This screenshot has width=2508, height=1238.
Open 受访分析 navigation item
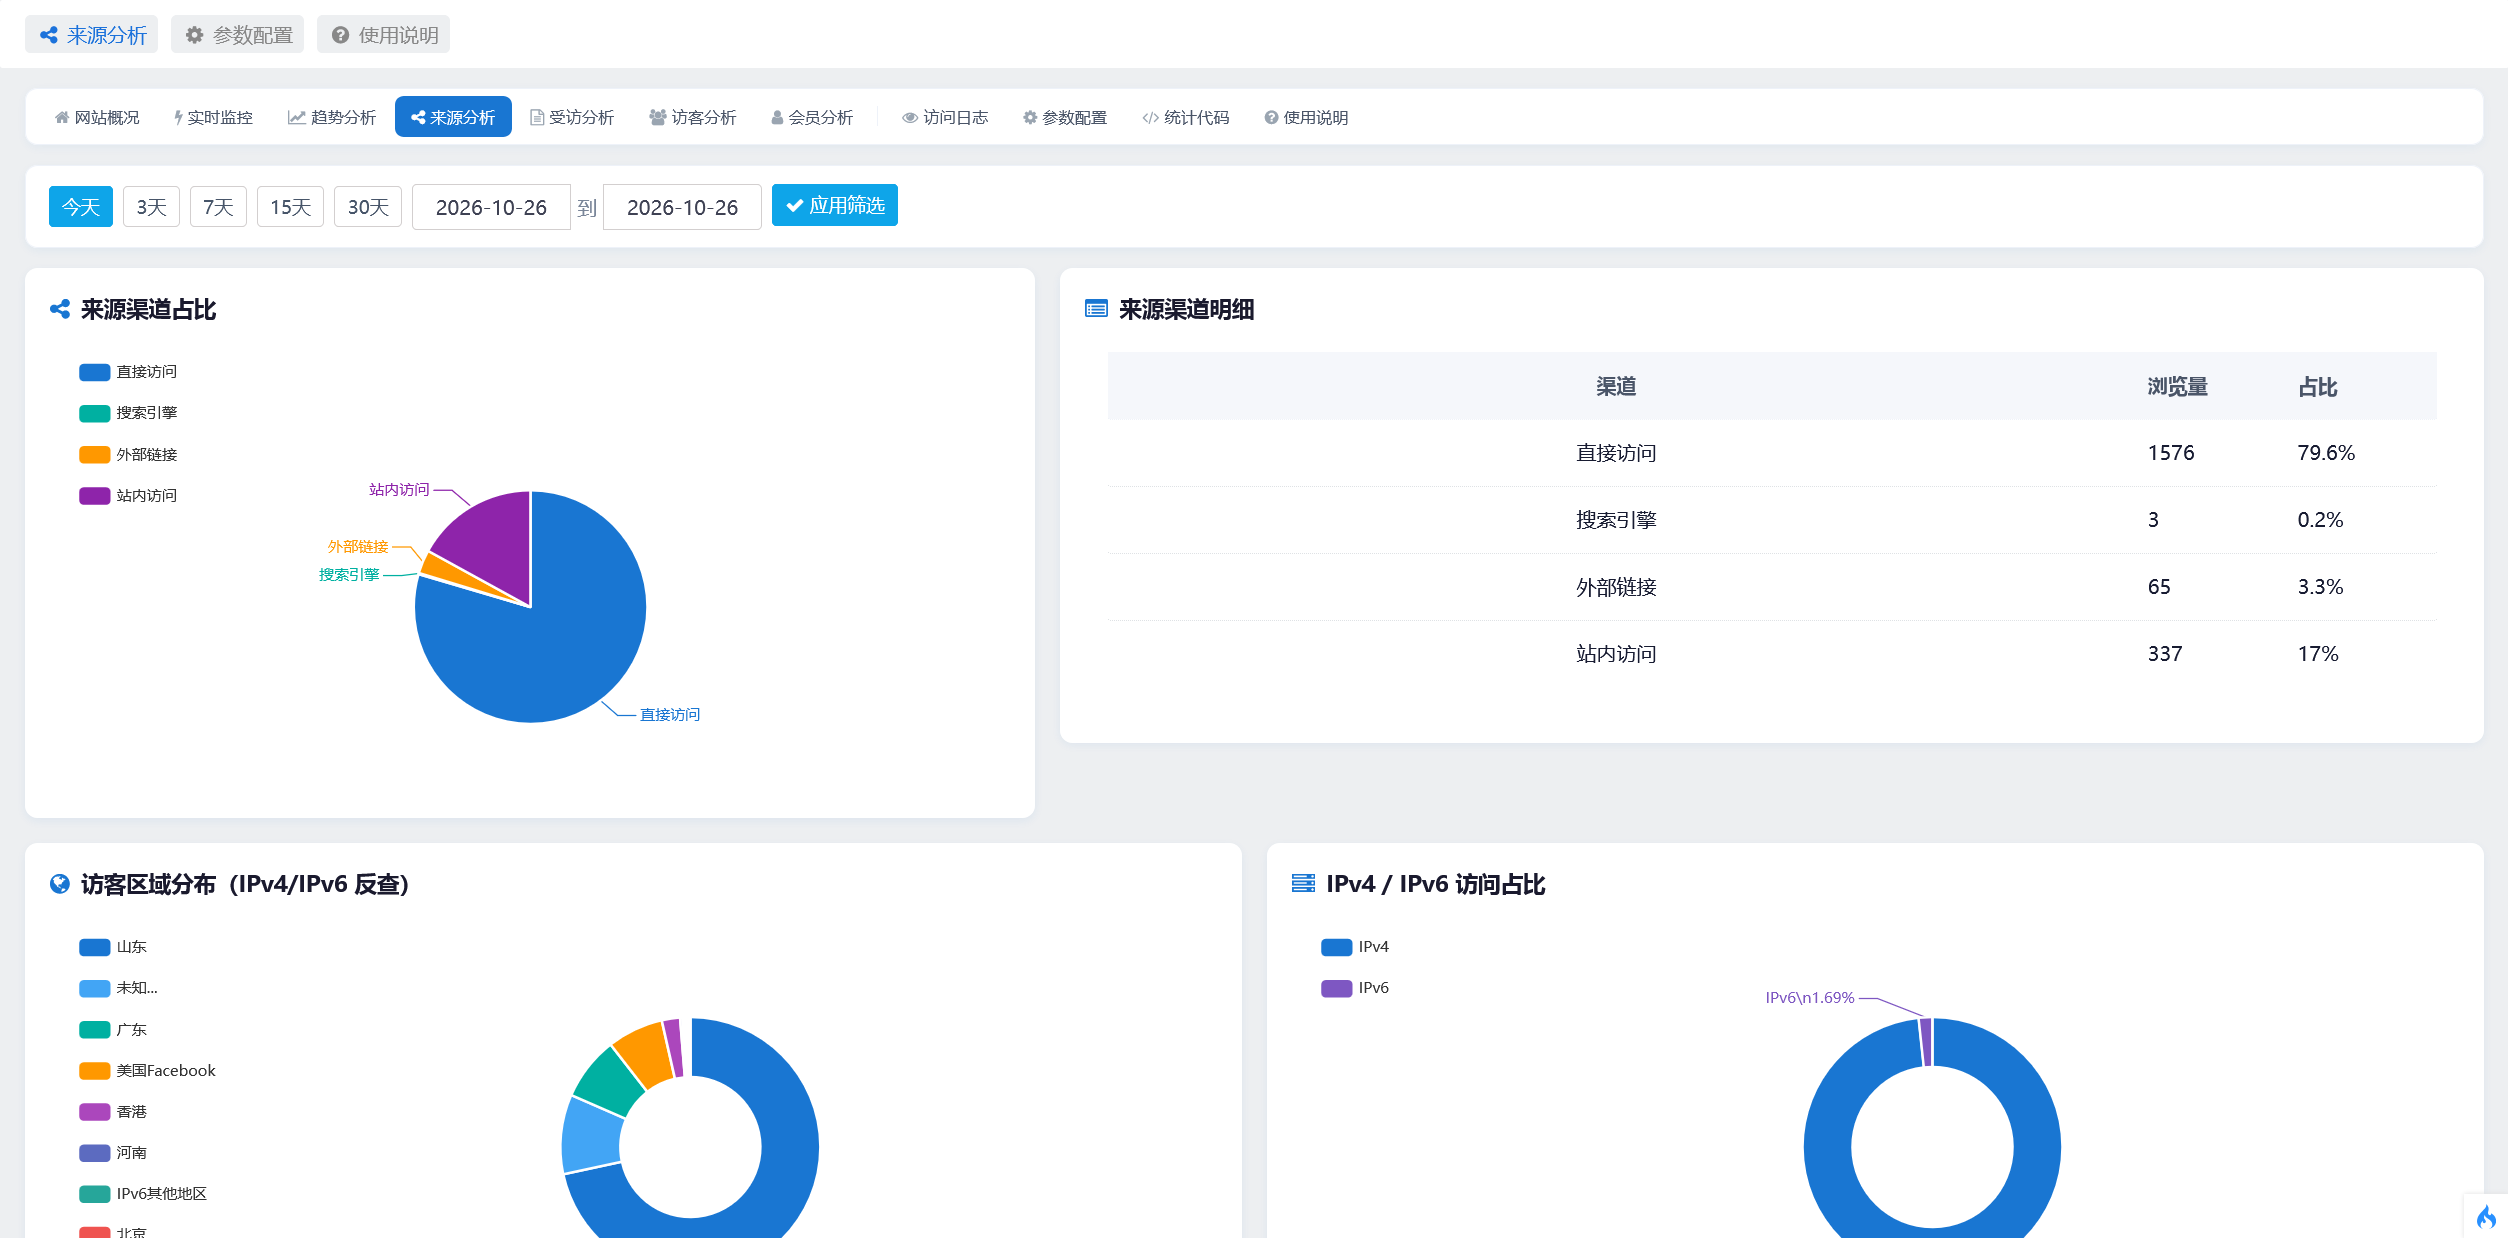[x=572, y=117]
